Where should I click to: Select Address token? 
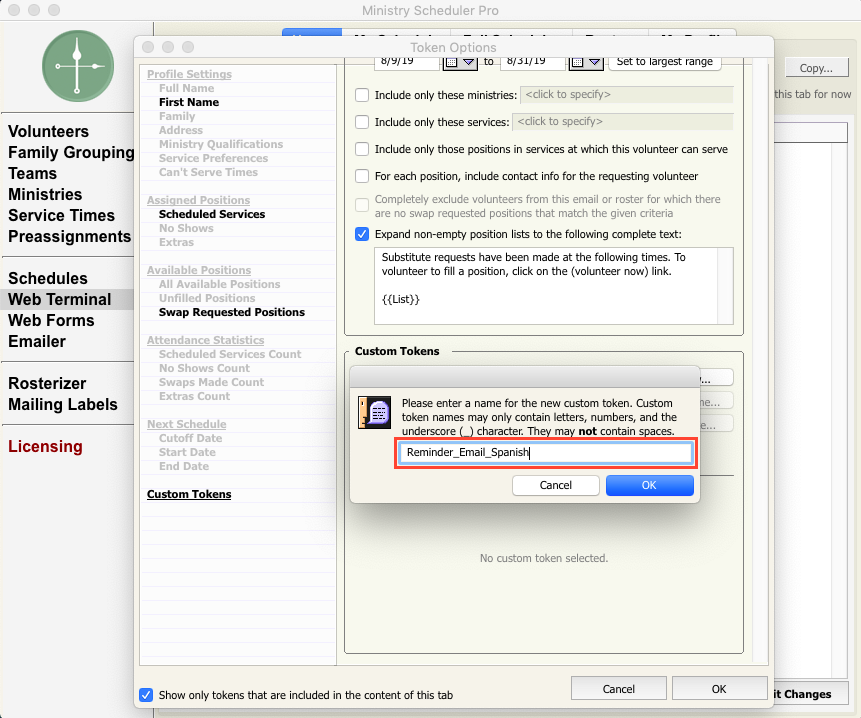(x=181, y=130)
